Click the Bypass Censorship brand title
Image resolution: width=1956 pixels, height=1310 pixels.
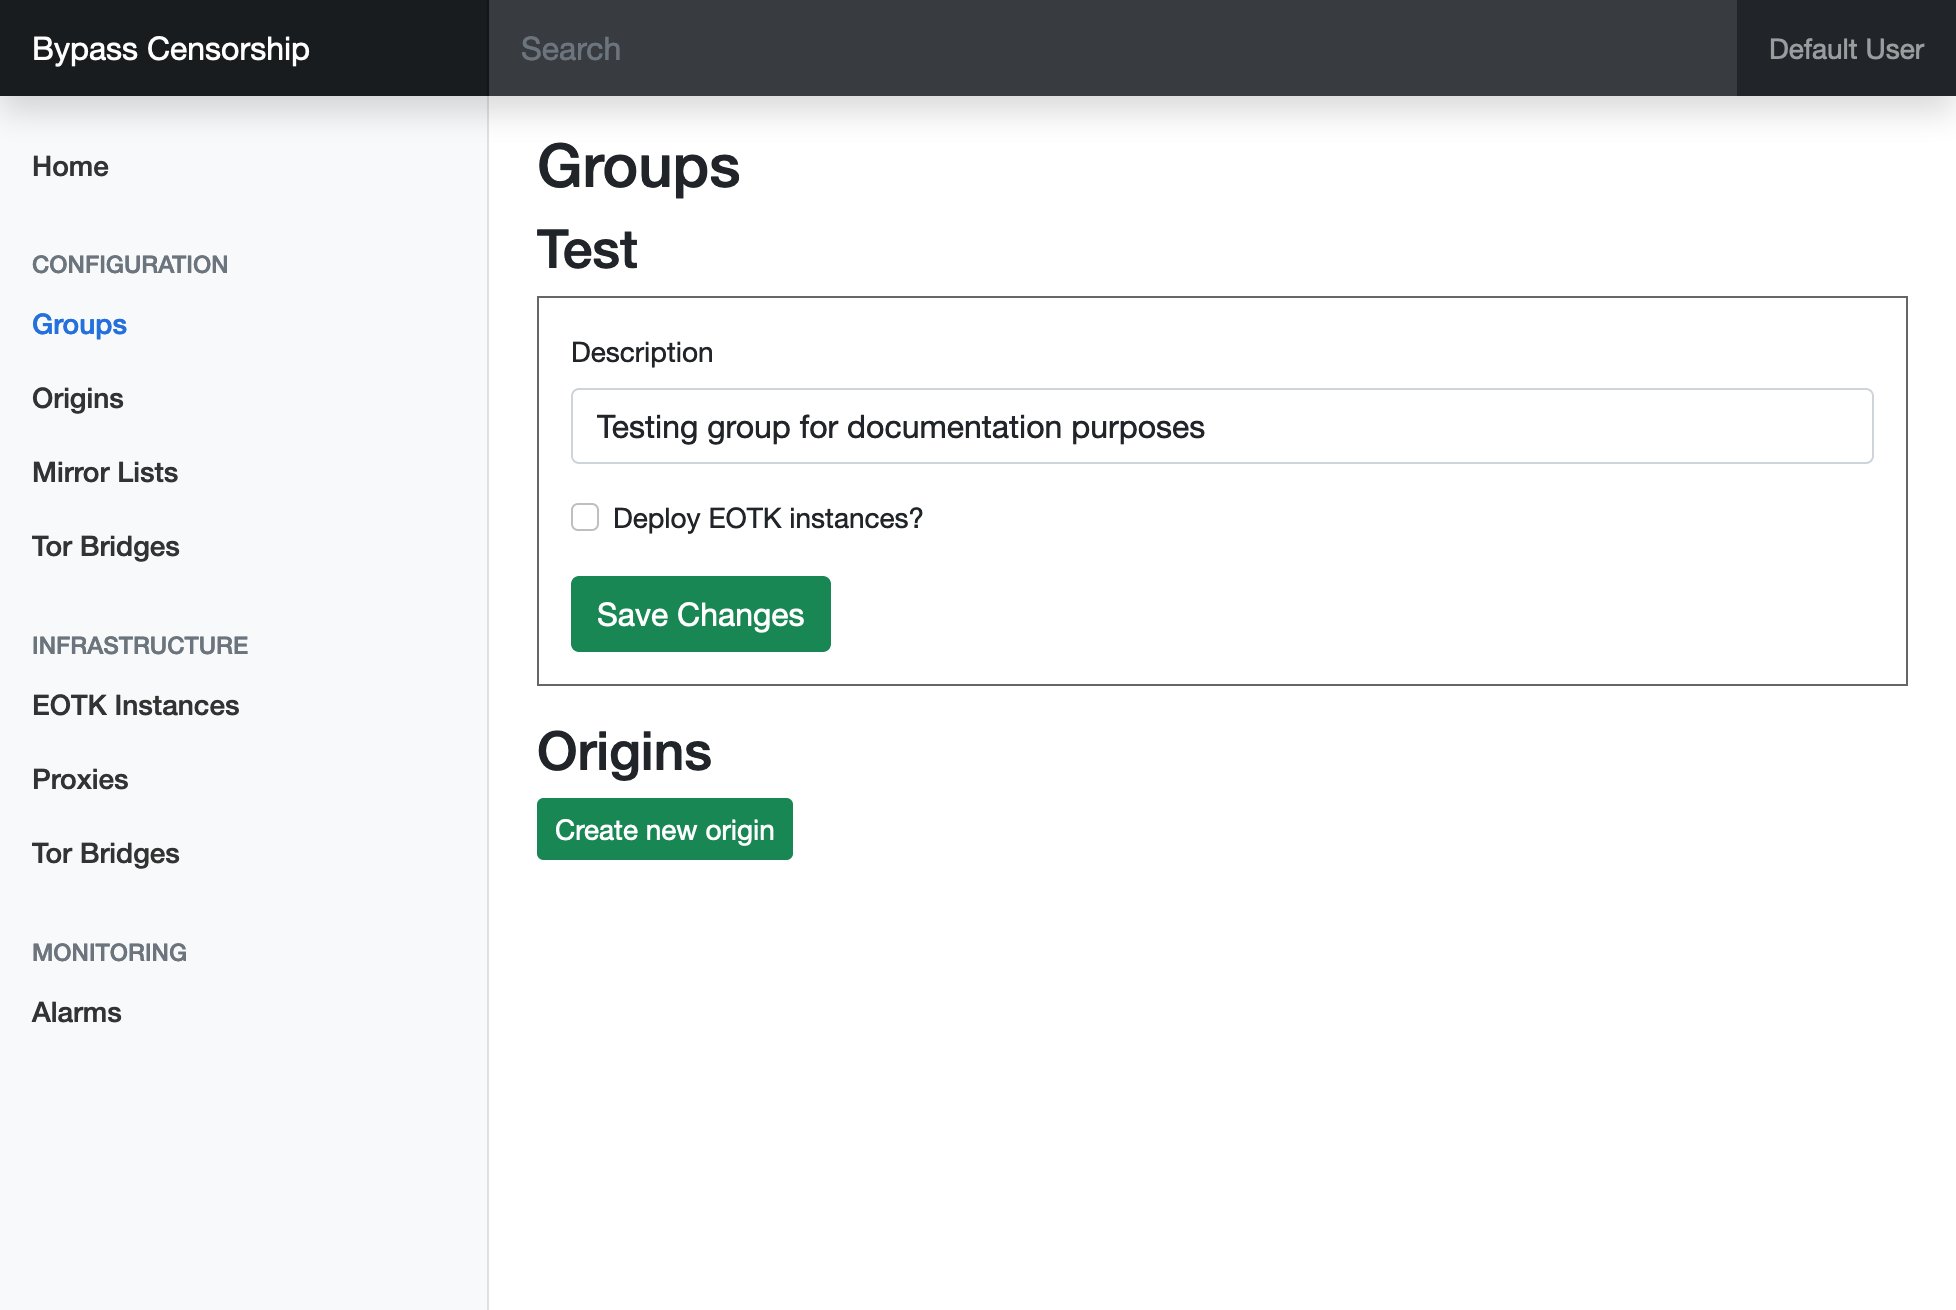point(171,48)
